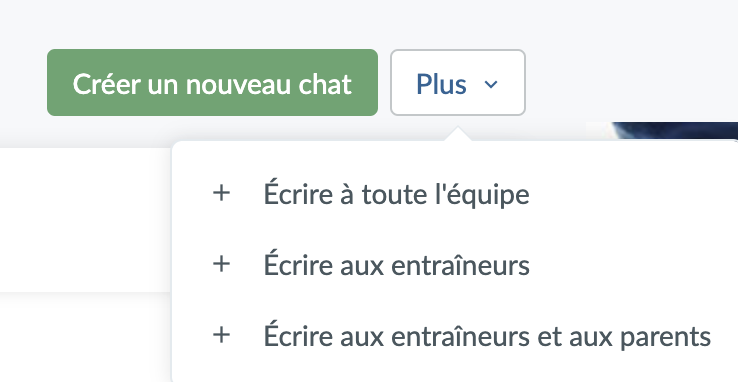The width and height of the screenshot is (738, 382).
Task: Open the Plus dropdown button
Action: point(457,82)
